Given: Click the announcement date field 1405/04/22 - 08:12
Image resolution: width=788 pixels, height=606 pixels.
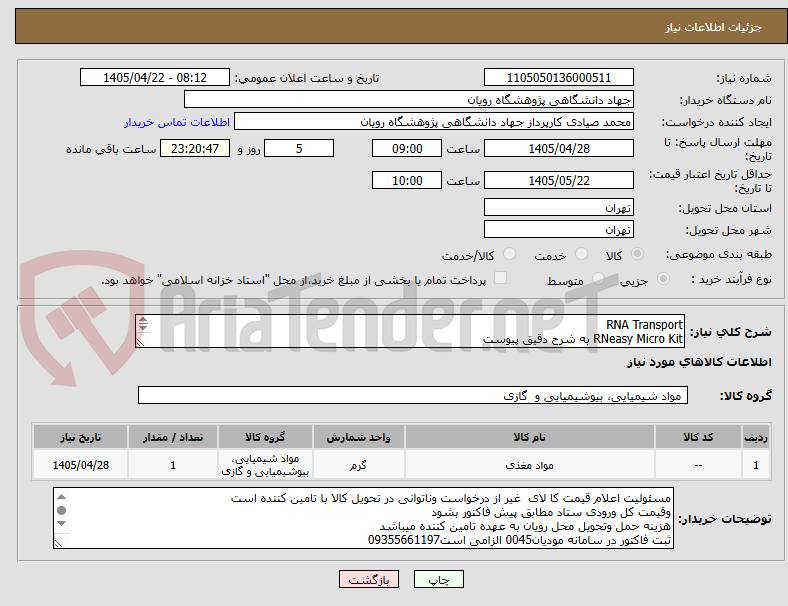Looking at the screenshot, I should 155,78.
